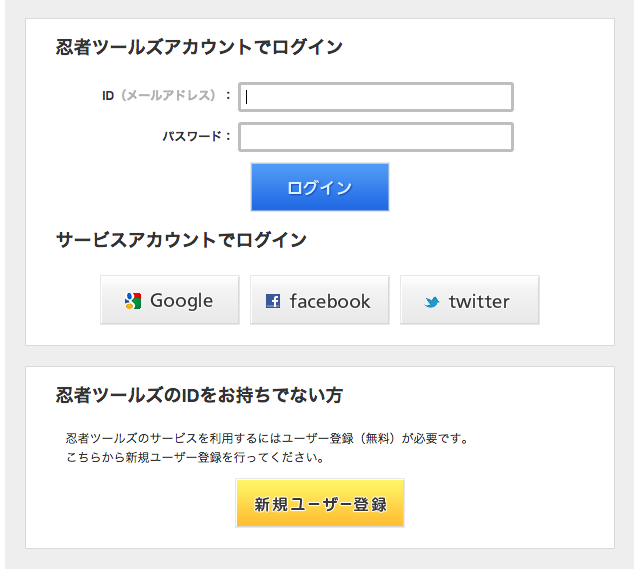Select heading 忍者ツールズのIDをお持ちでない方
Image resolution: width=634 pixels, height=569 pixels.
tap(199, 395)
